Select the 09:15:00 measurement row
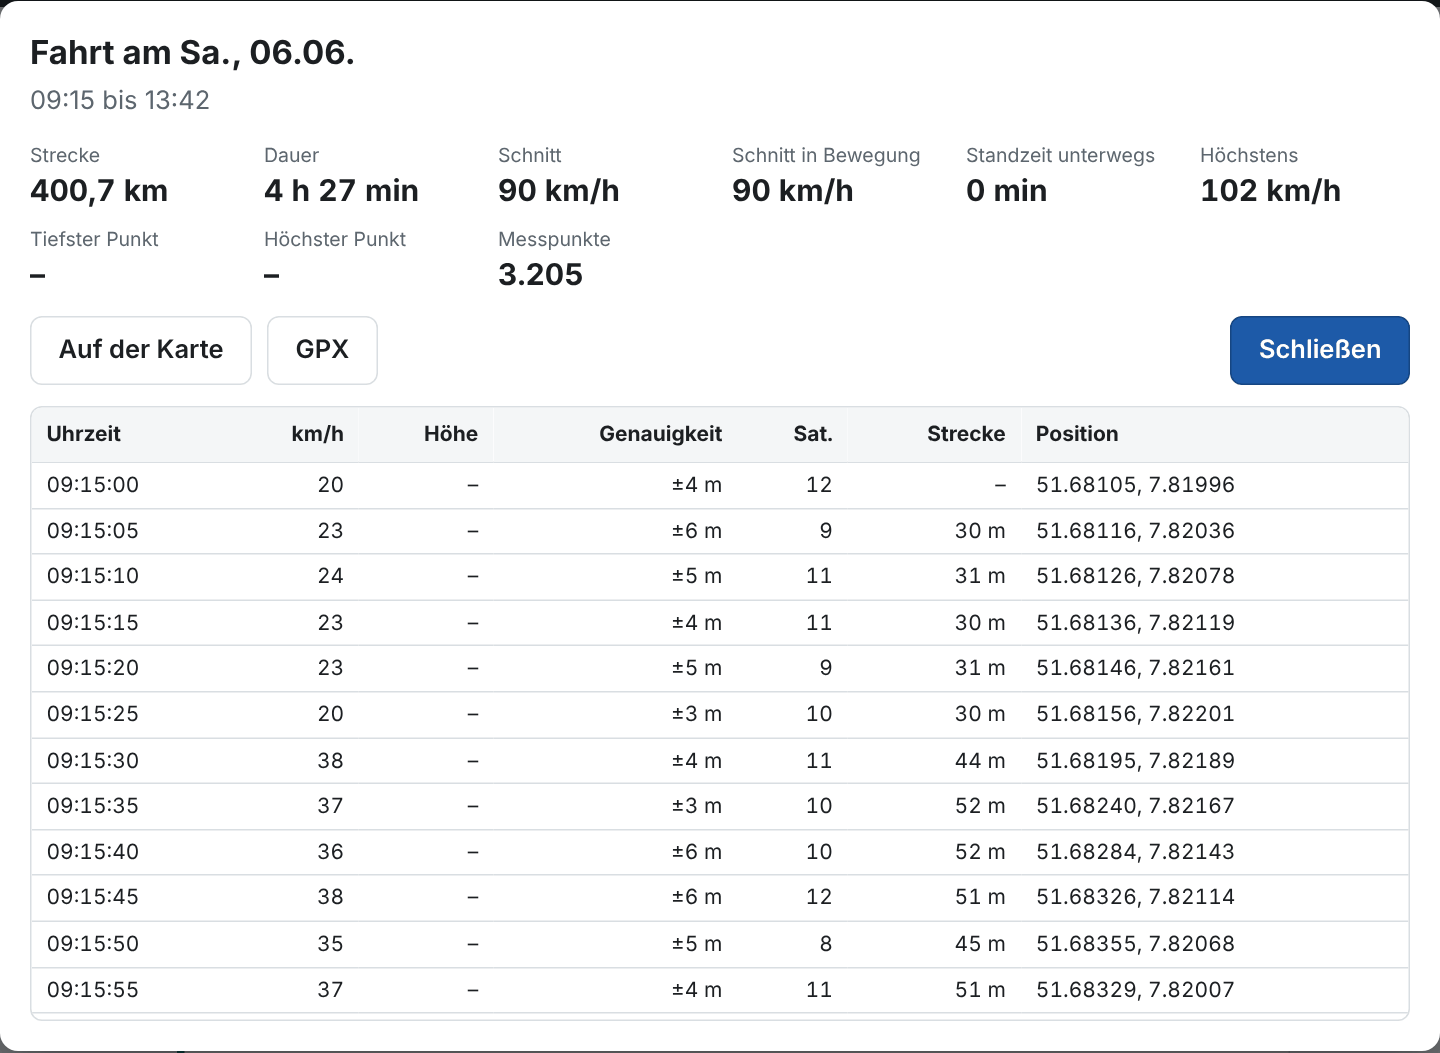Viewport: 1440px width, 1053px height. [x=720, y=485]
